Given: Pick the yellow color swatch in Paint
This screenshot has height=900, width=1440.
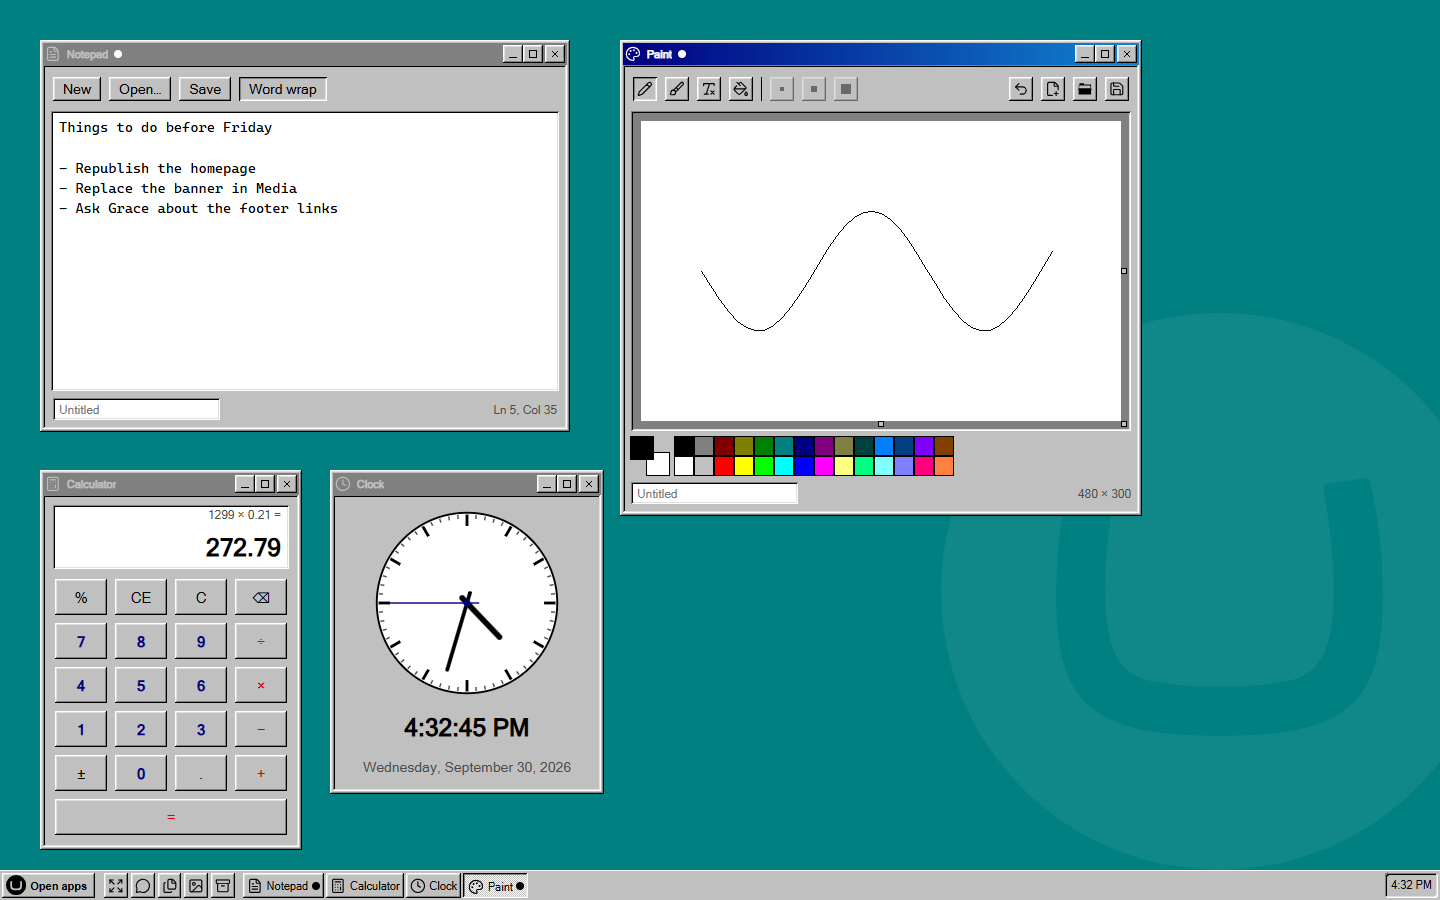Looking at the screenshot, I should click(x=744, y=466).
